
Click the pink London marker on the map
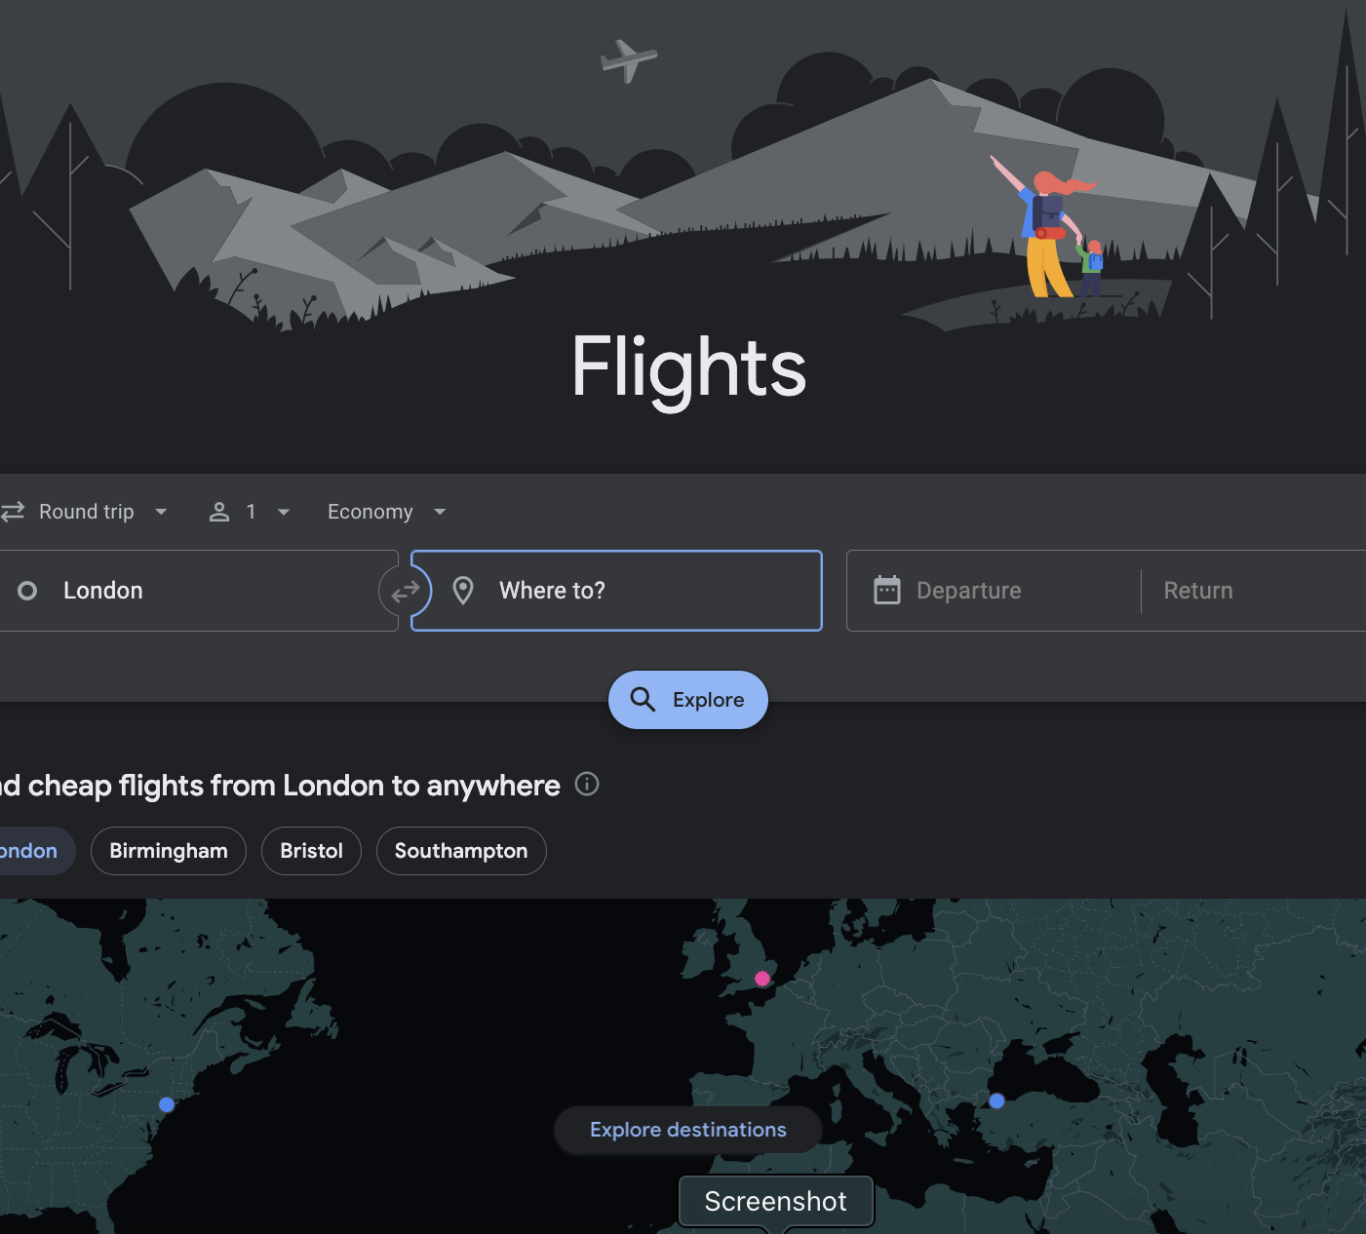(x=762, y=979)
